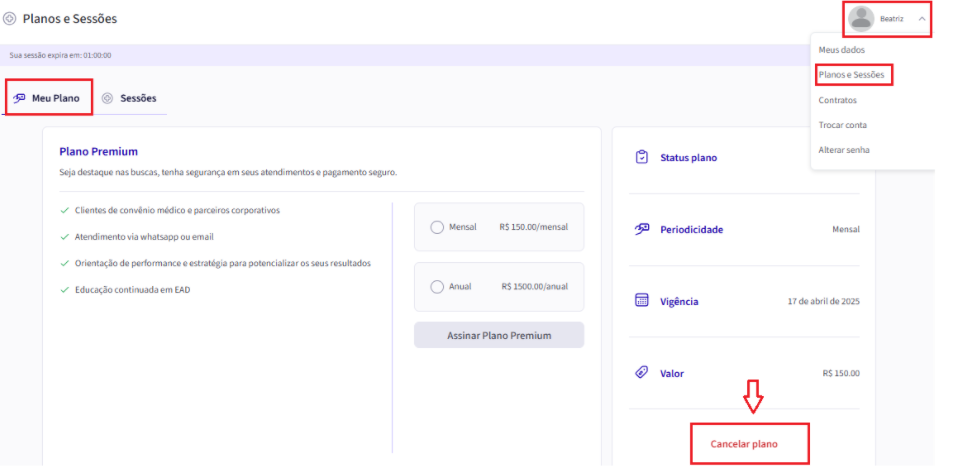Viewport: 965px width, 475px height.
Task: Click Beatriz's user avatar icon
Action: point(860,19)
